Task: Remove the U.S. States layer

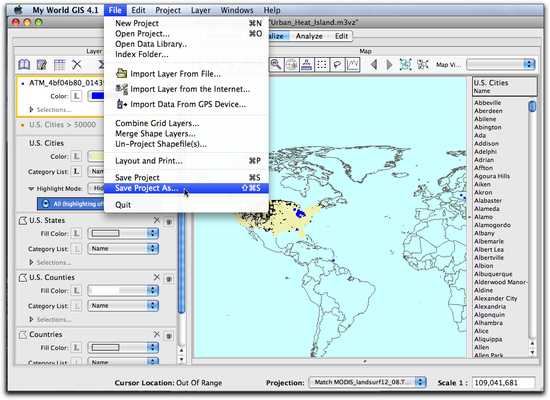Action: coord(157,220)
